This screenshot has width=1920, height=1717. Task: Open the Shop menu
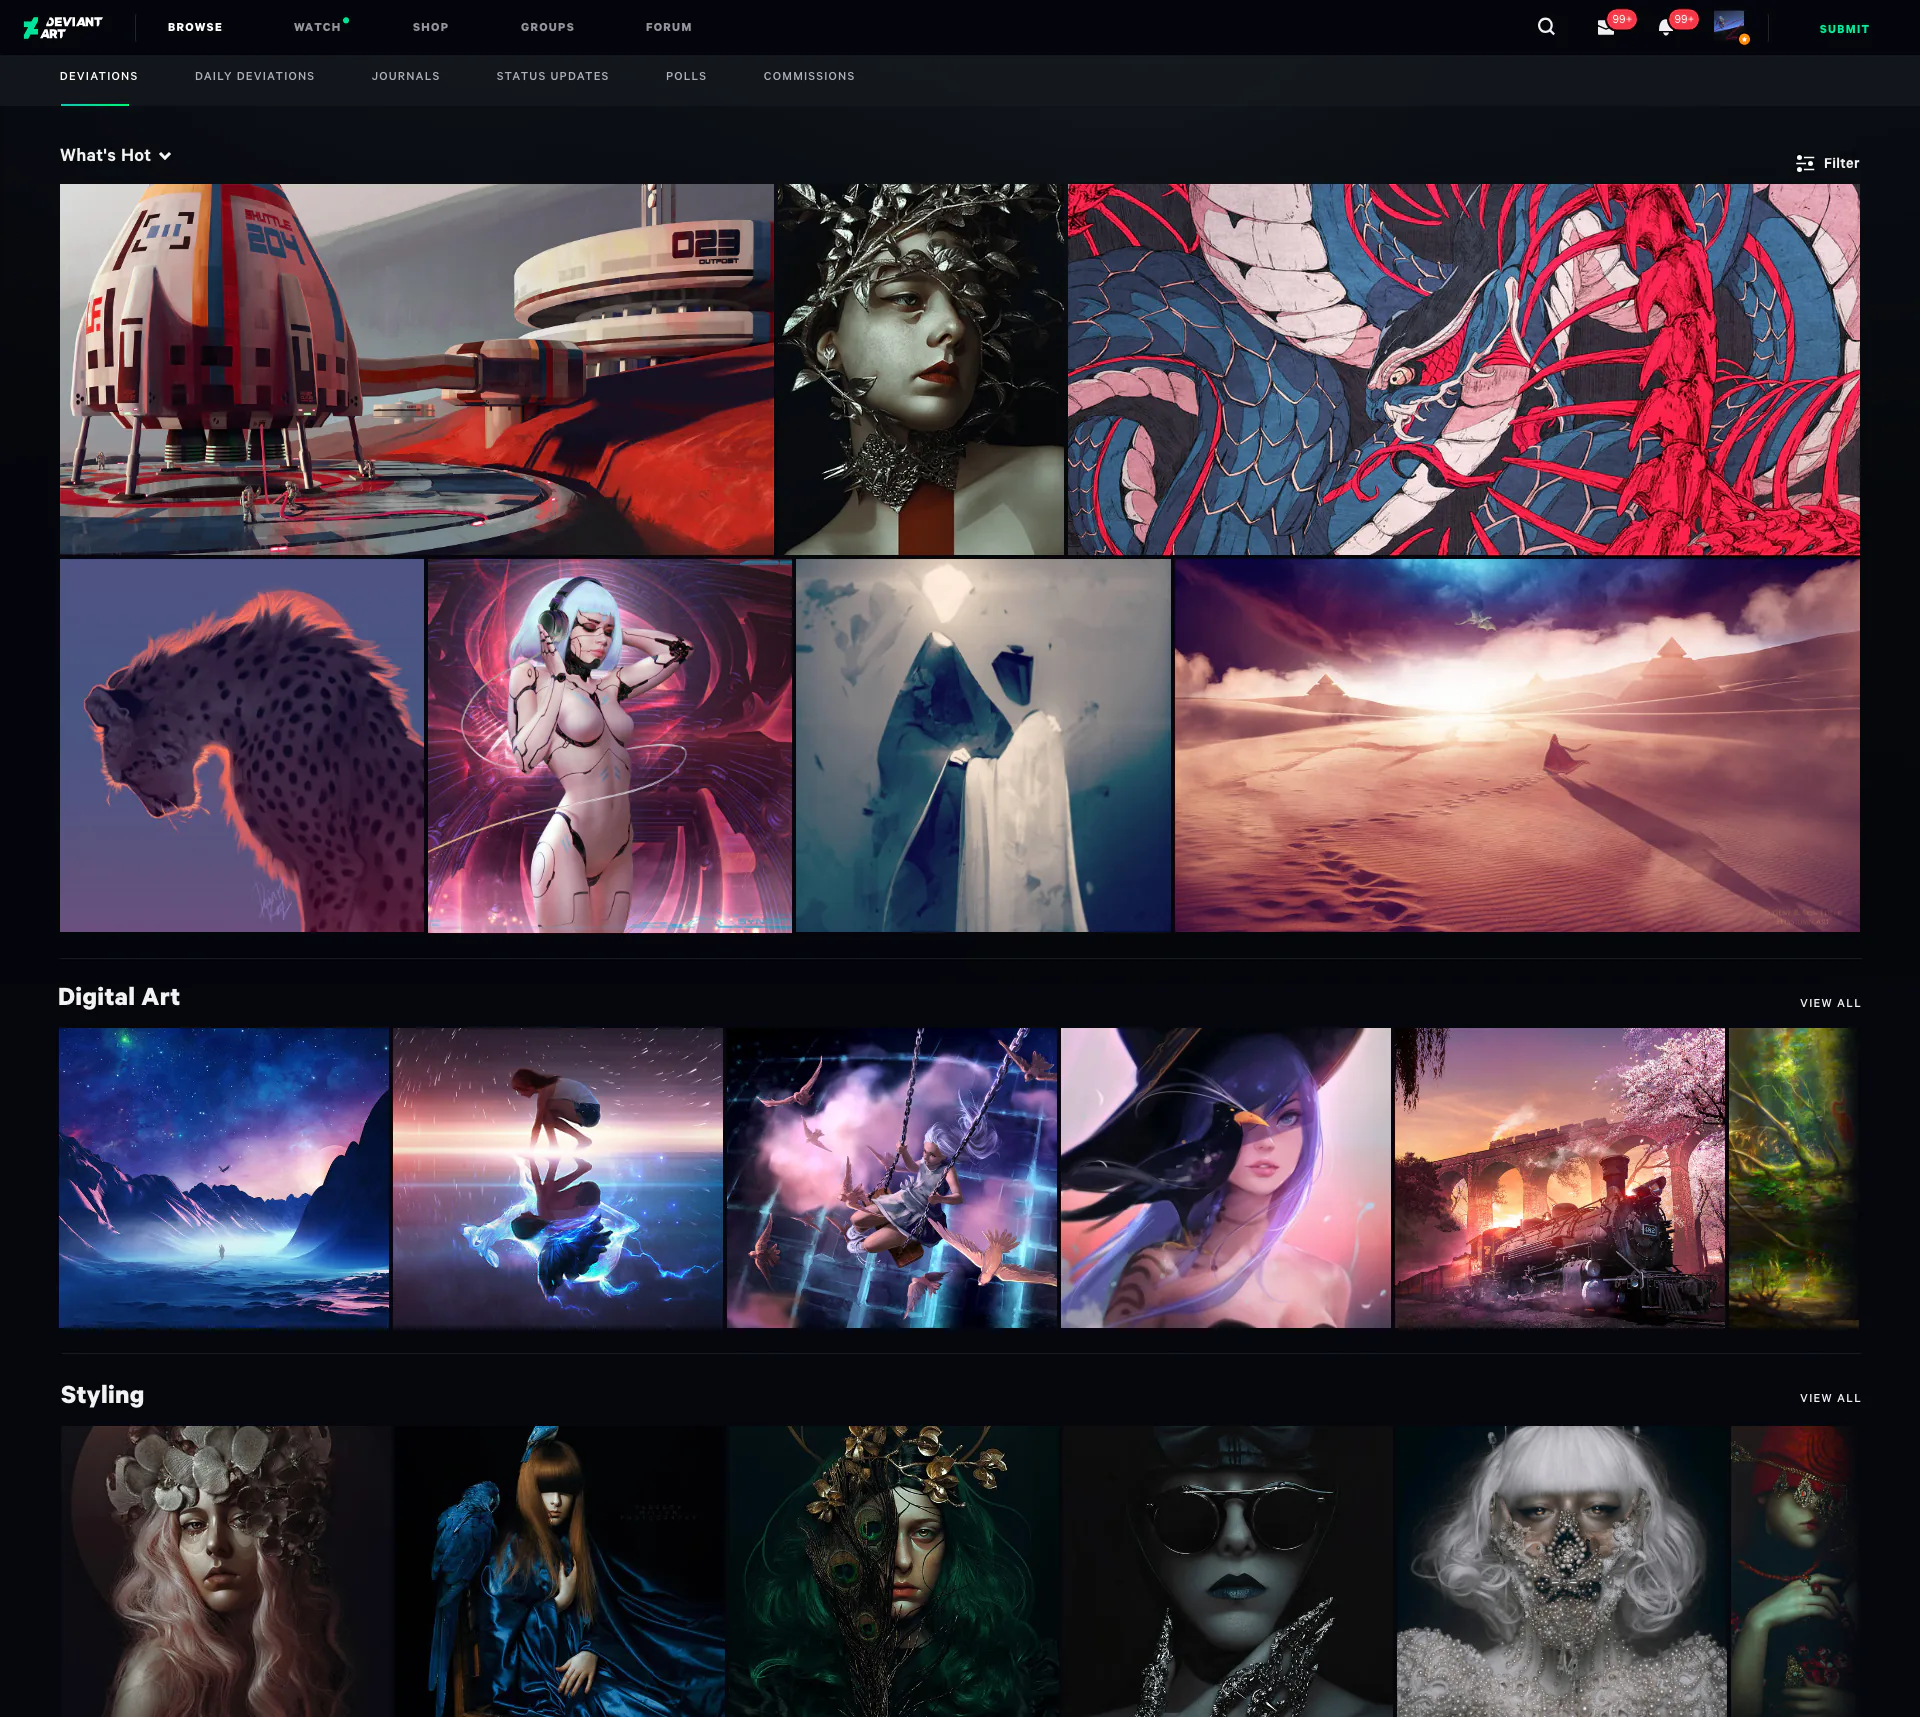coord(431,27)
